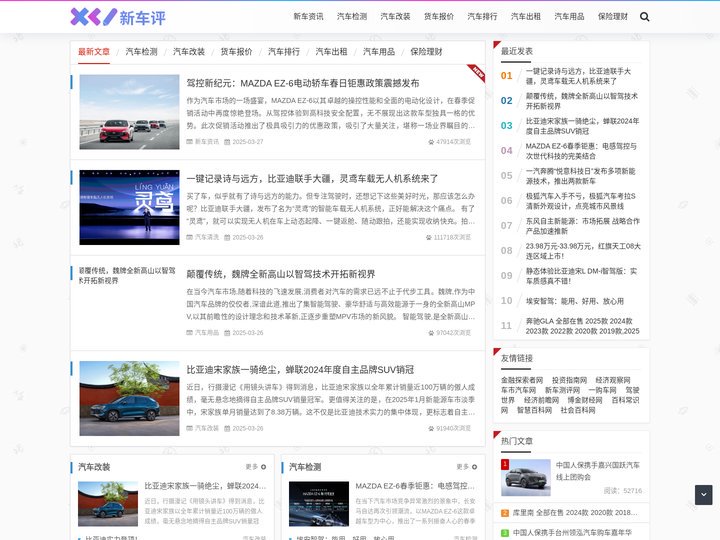Image resolution: width=720 pixels, height=540 pixels.
Task: Visit 博金财经网 friend link
Action: pos(585,400)
